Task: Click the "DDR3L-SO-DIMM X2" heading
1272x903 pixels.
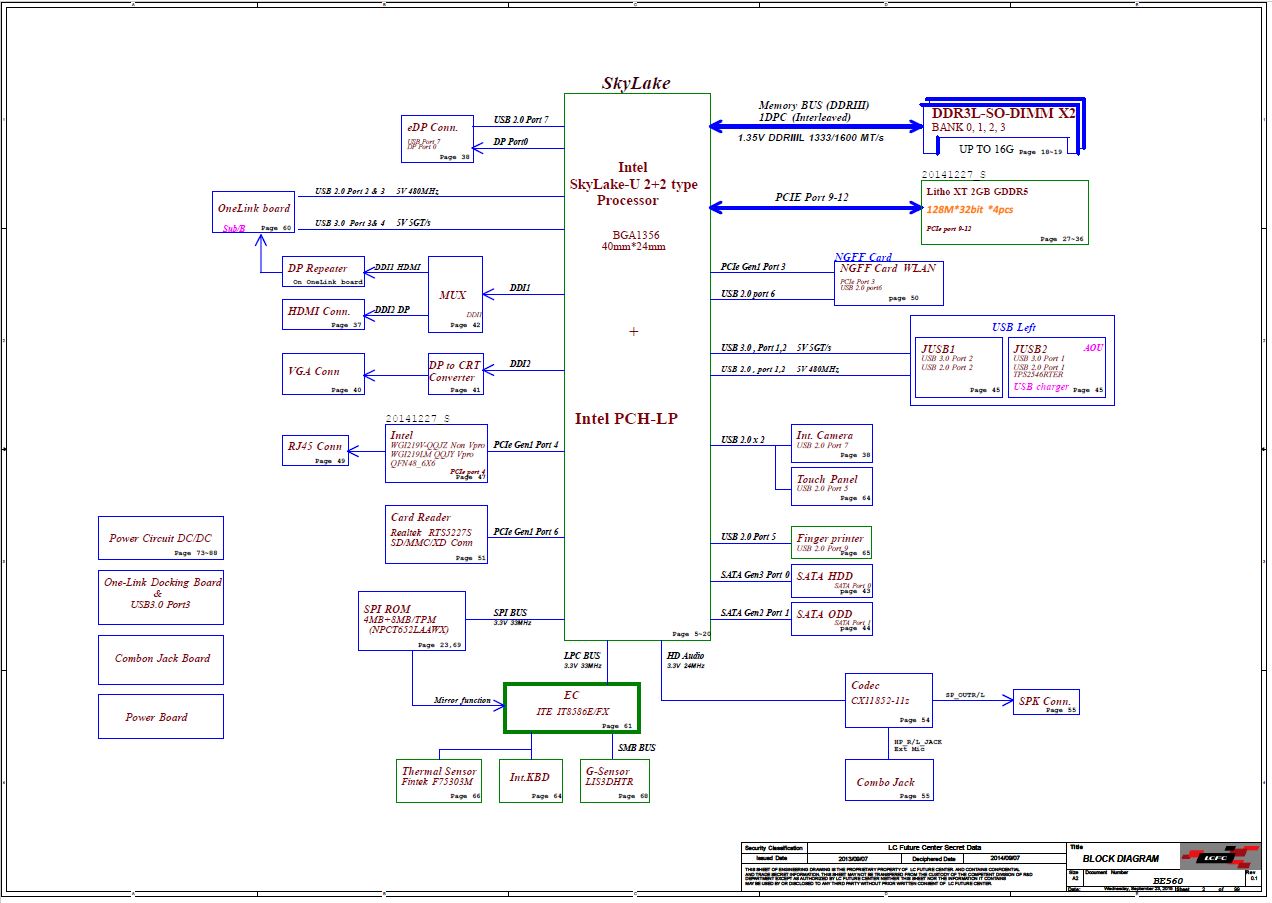Action: [1003, 113]
